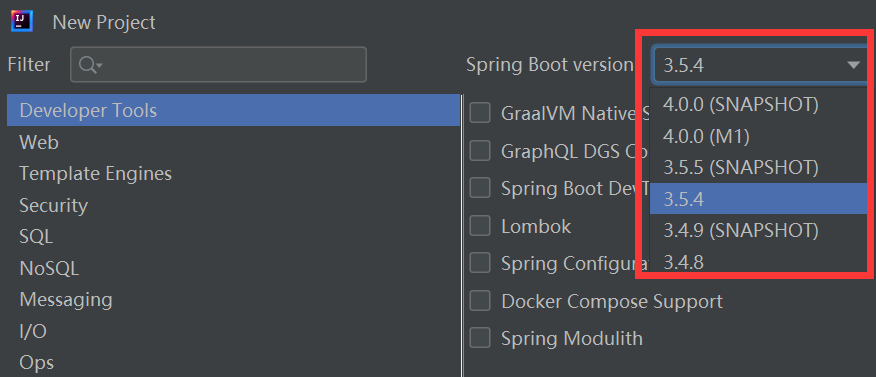Click the Lombok label text

point(536,226)
